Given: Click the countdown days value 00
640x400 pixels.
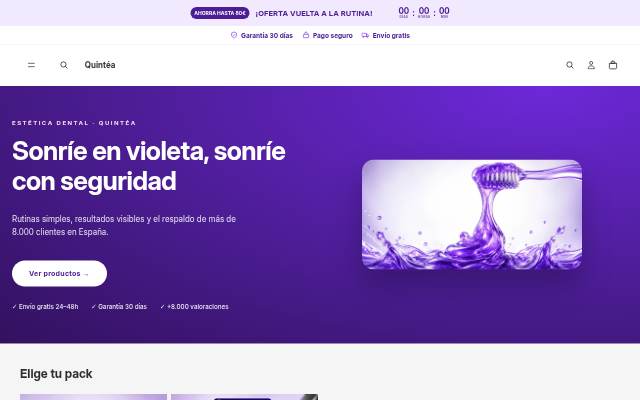Looking at the screenshot, I should click(x=404, y=11).
